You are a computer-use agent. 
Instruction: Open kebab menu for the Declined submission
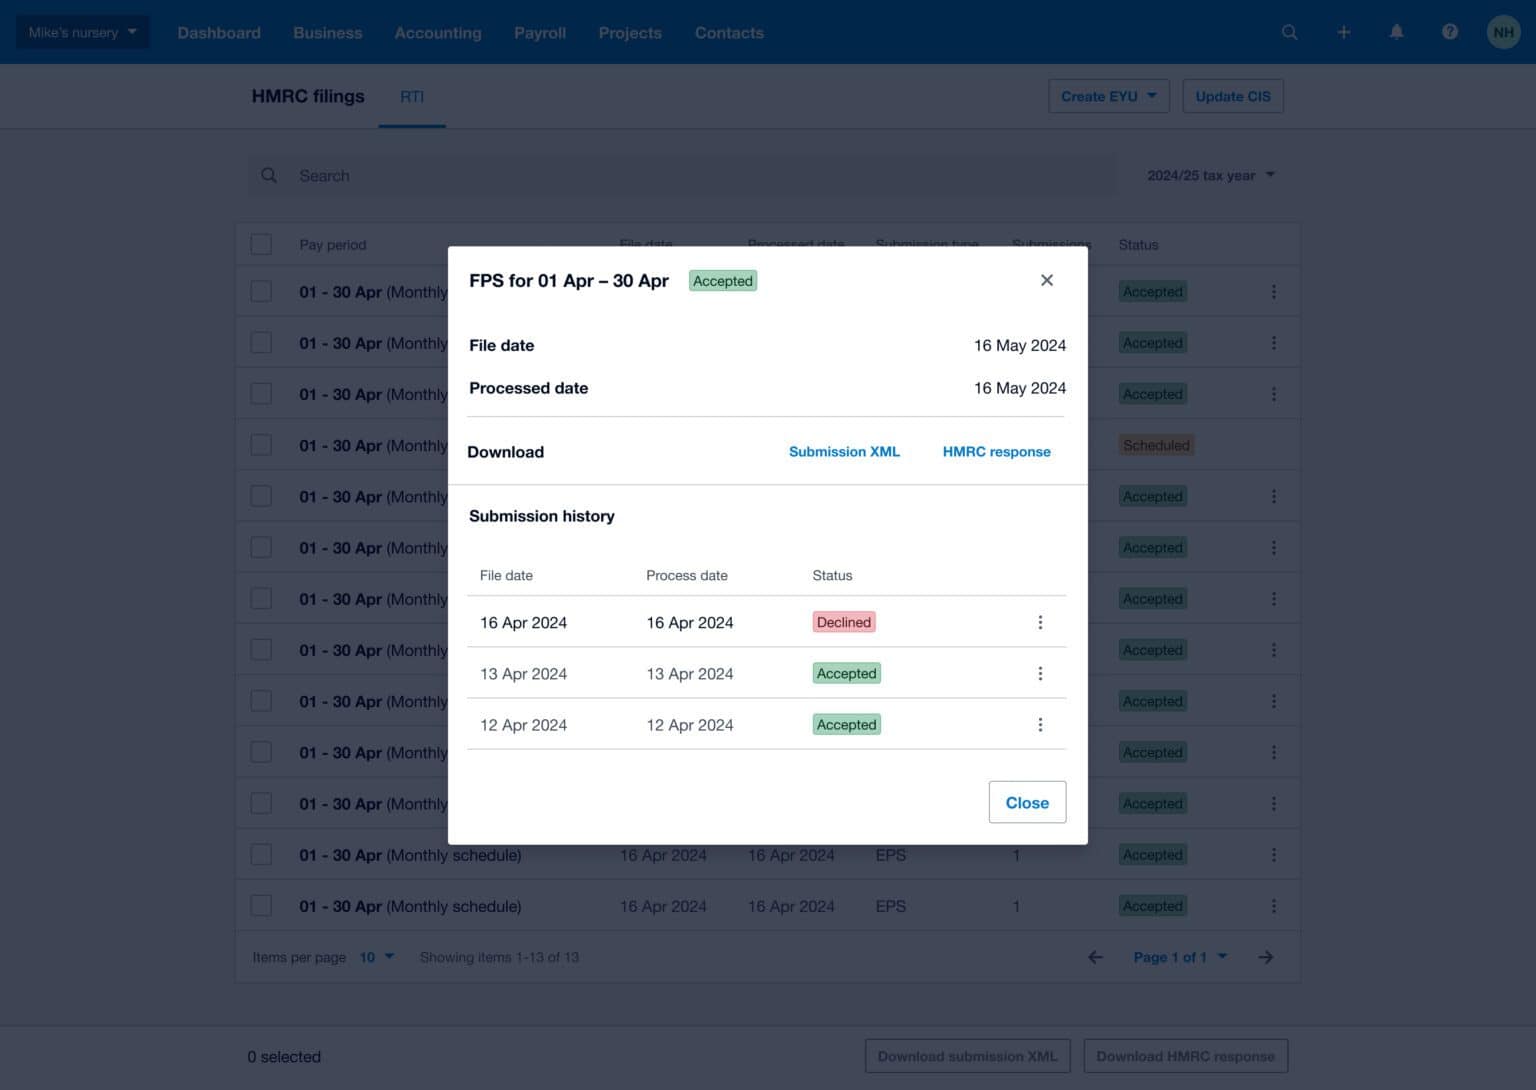coord(1040,621)
